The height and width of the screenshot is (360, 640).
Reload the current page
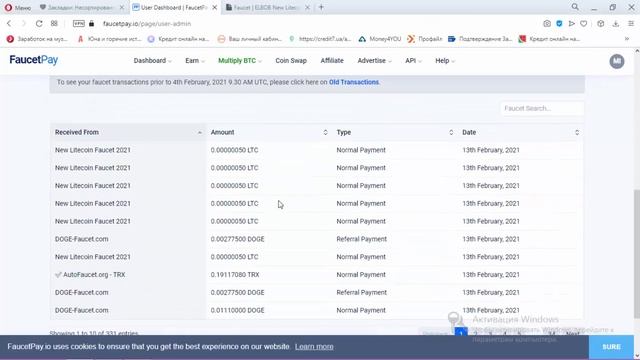click(x=39, y=24)
